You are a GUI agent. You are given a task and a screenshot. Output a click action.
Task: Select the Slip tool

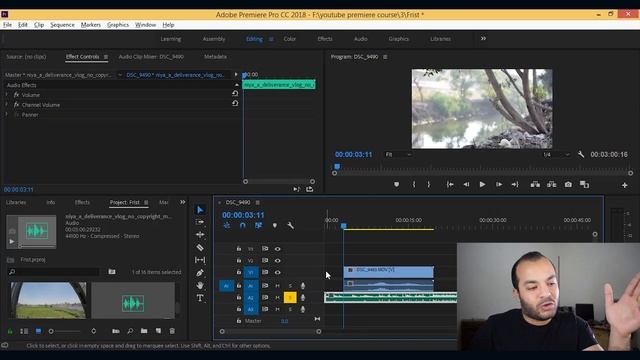[200, 260]
